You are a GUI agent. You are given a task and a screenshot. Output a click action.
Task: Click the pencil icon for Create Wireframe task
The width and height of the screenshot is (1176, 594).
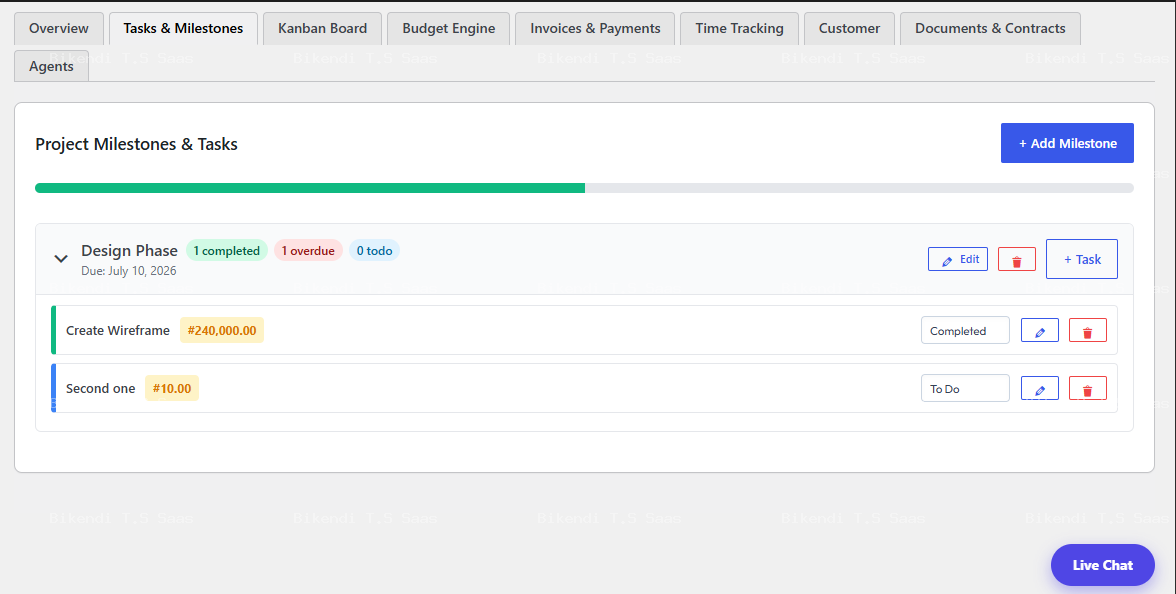click(x=1040, y=331)
